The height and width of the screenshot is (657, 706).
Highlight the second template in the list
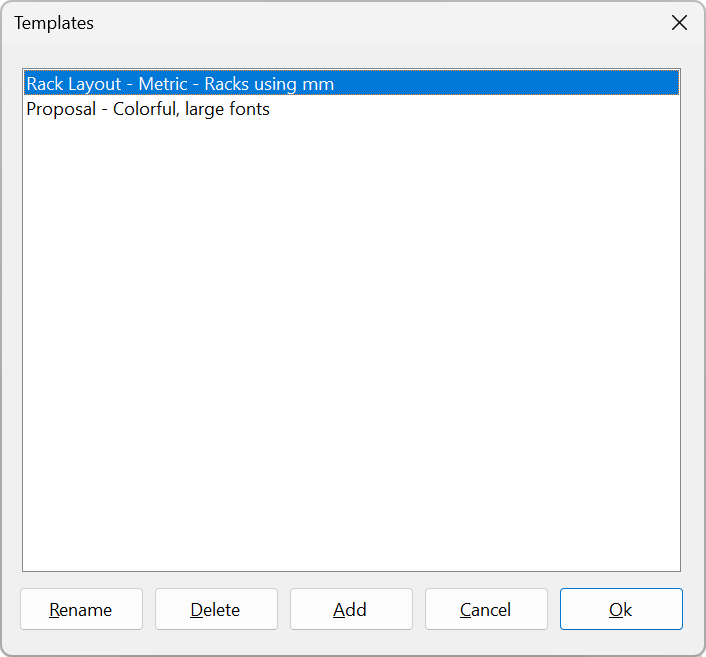click(x=148, y=109)
